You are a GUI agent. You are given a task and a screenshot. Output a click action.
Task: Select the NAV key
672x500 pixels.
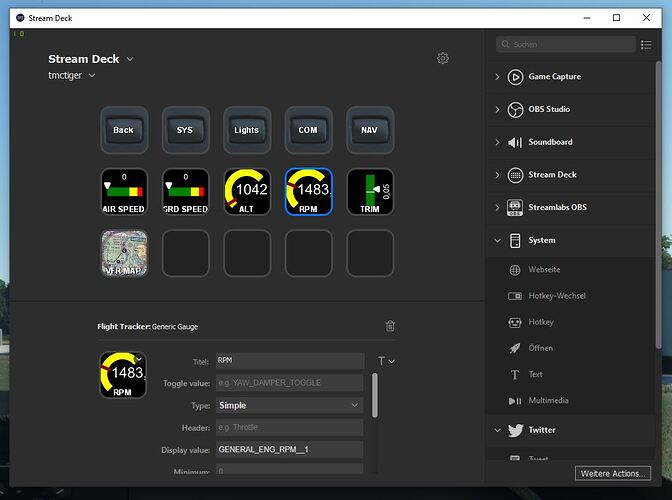[370, 130]
